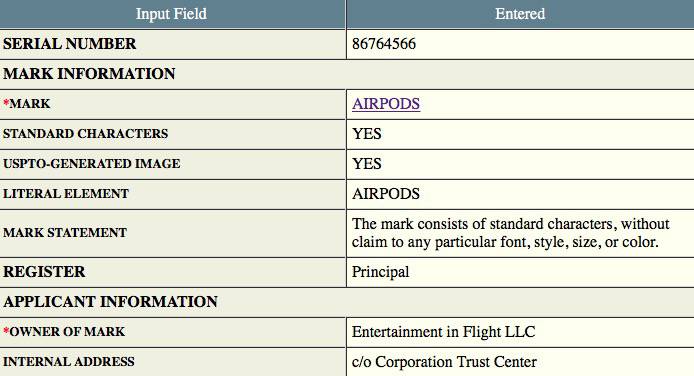
Task: Click the REGISTER row label
Action: coord(44,272)
